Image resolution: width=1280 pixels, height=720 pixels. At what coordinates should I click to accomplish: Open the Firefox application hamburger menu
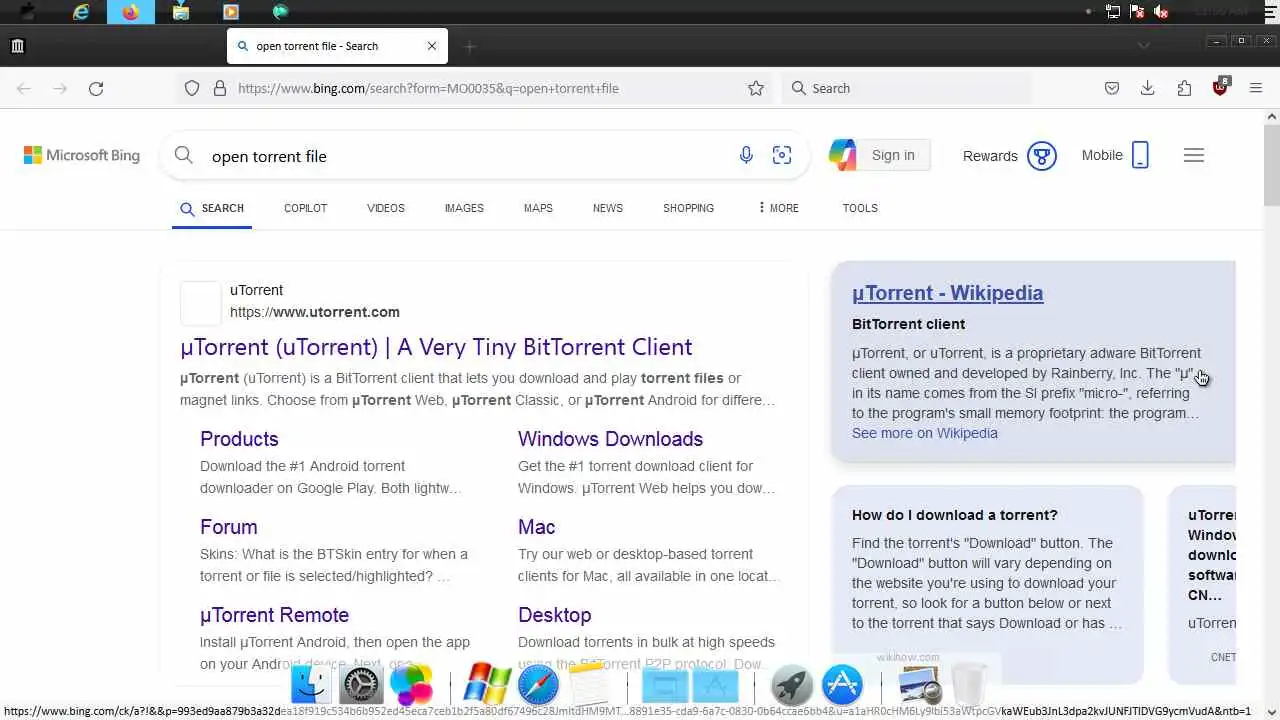click(x=1256, y=88)
